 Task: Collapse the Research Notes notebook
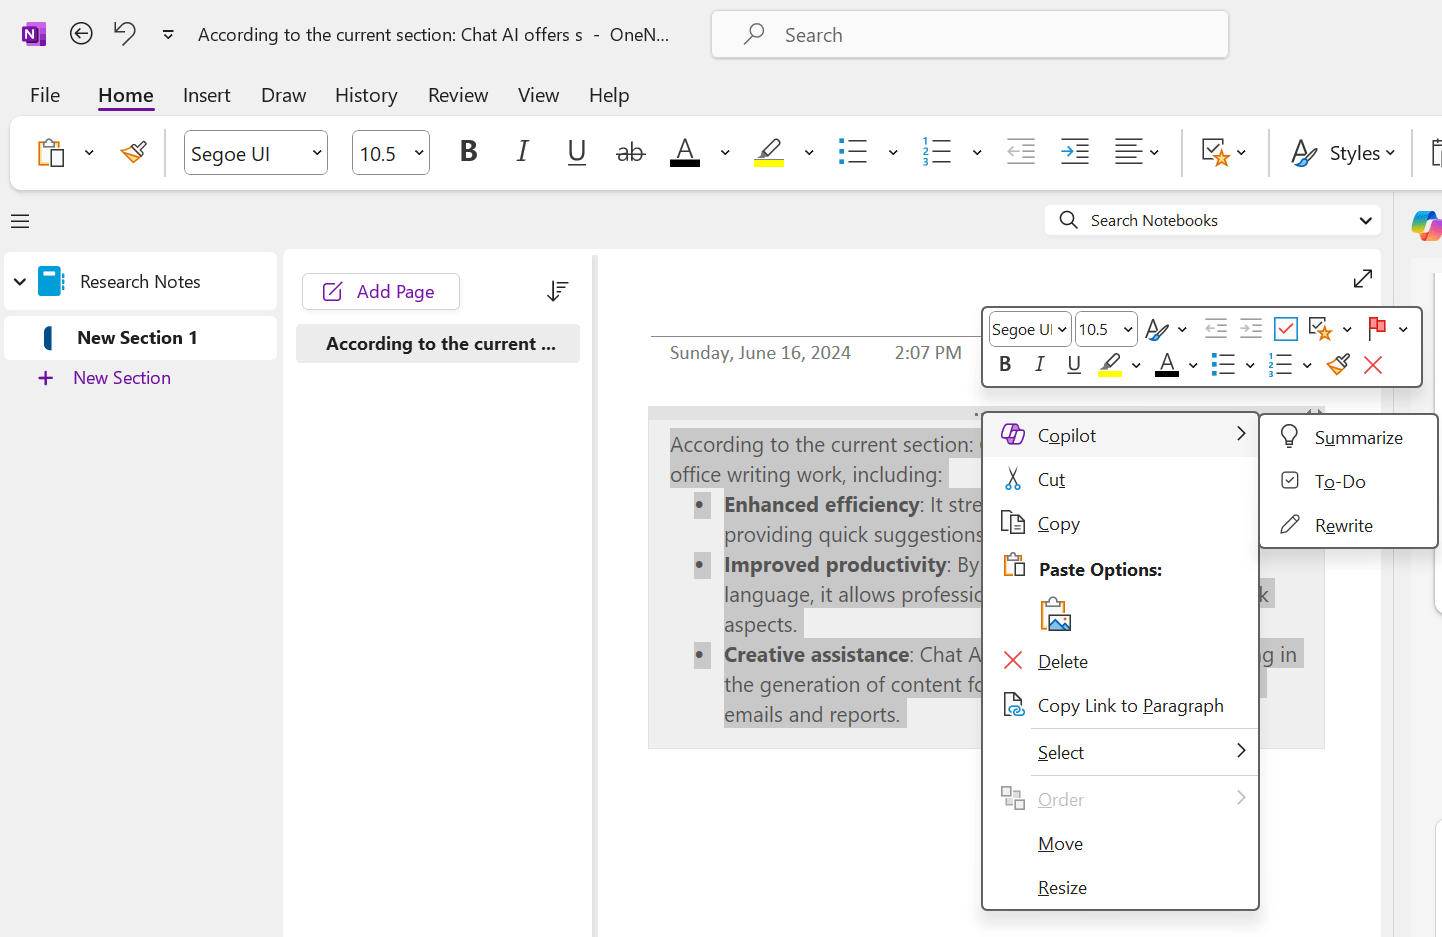[x=20, y=281]
